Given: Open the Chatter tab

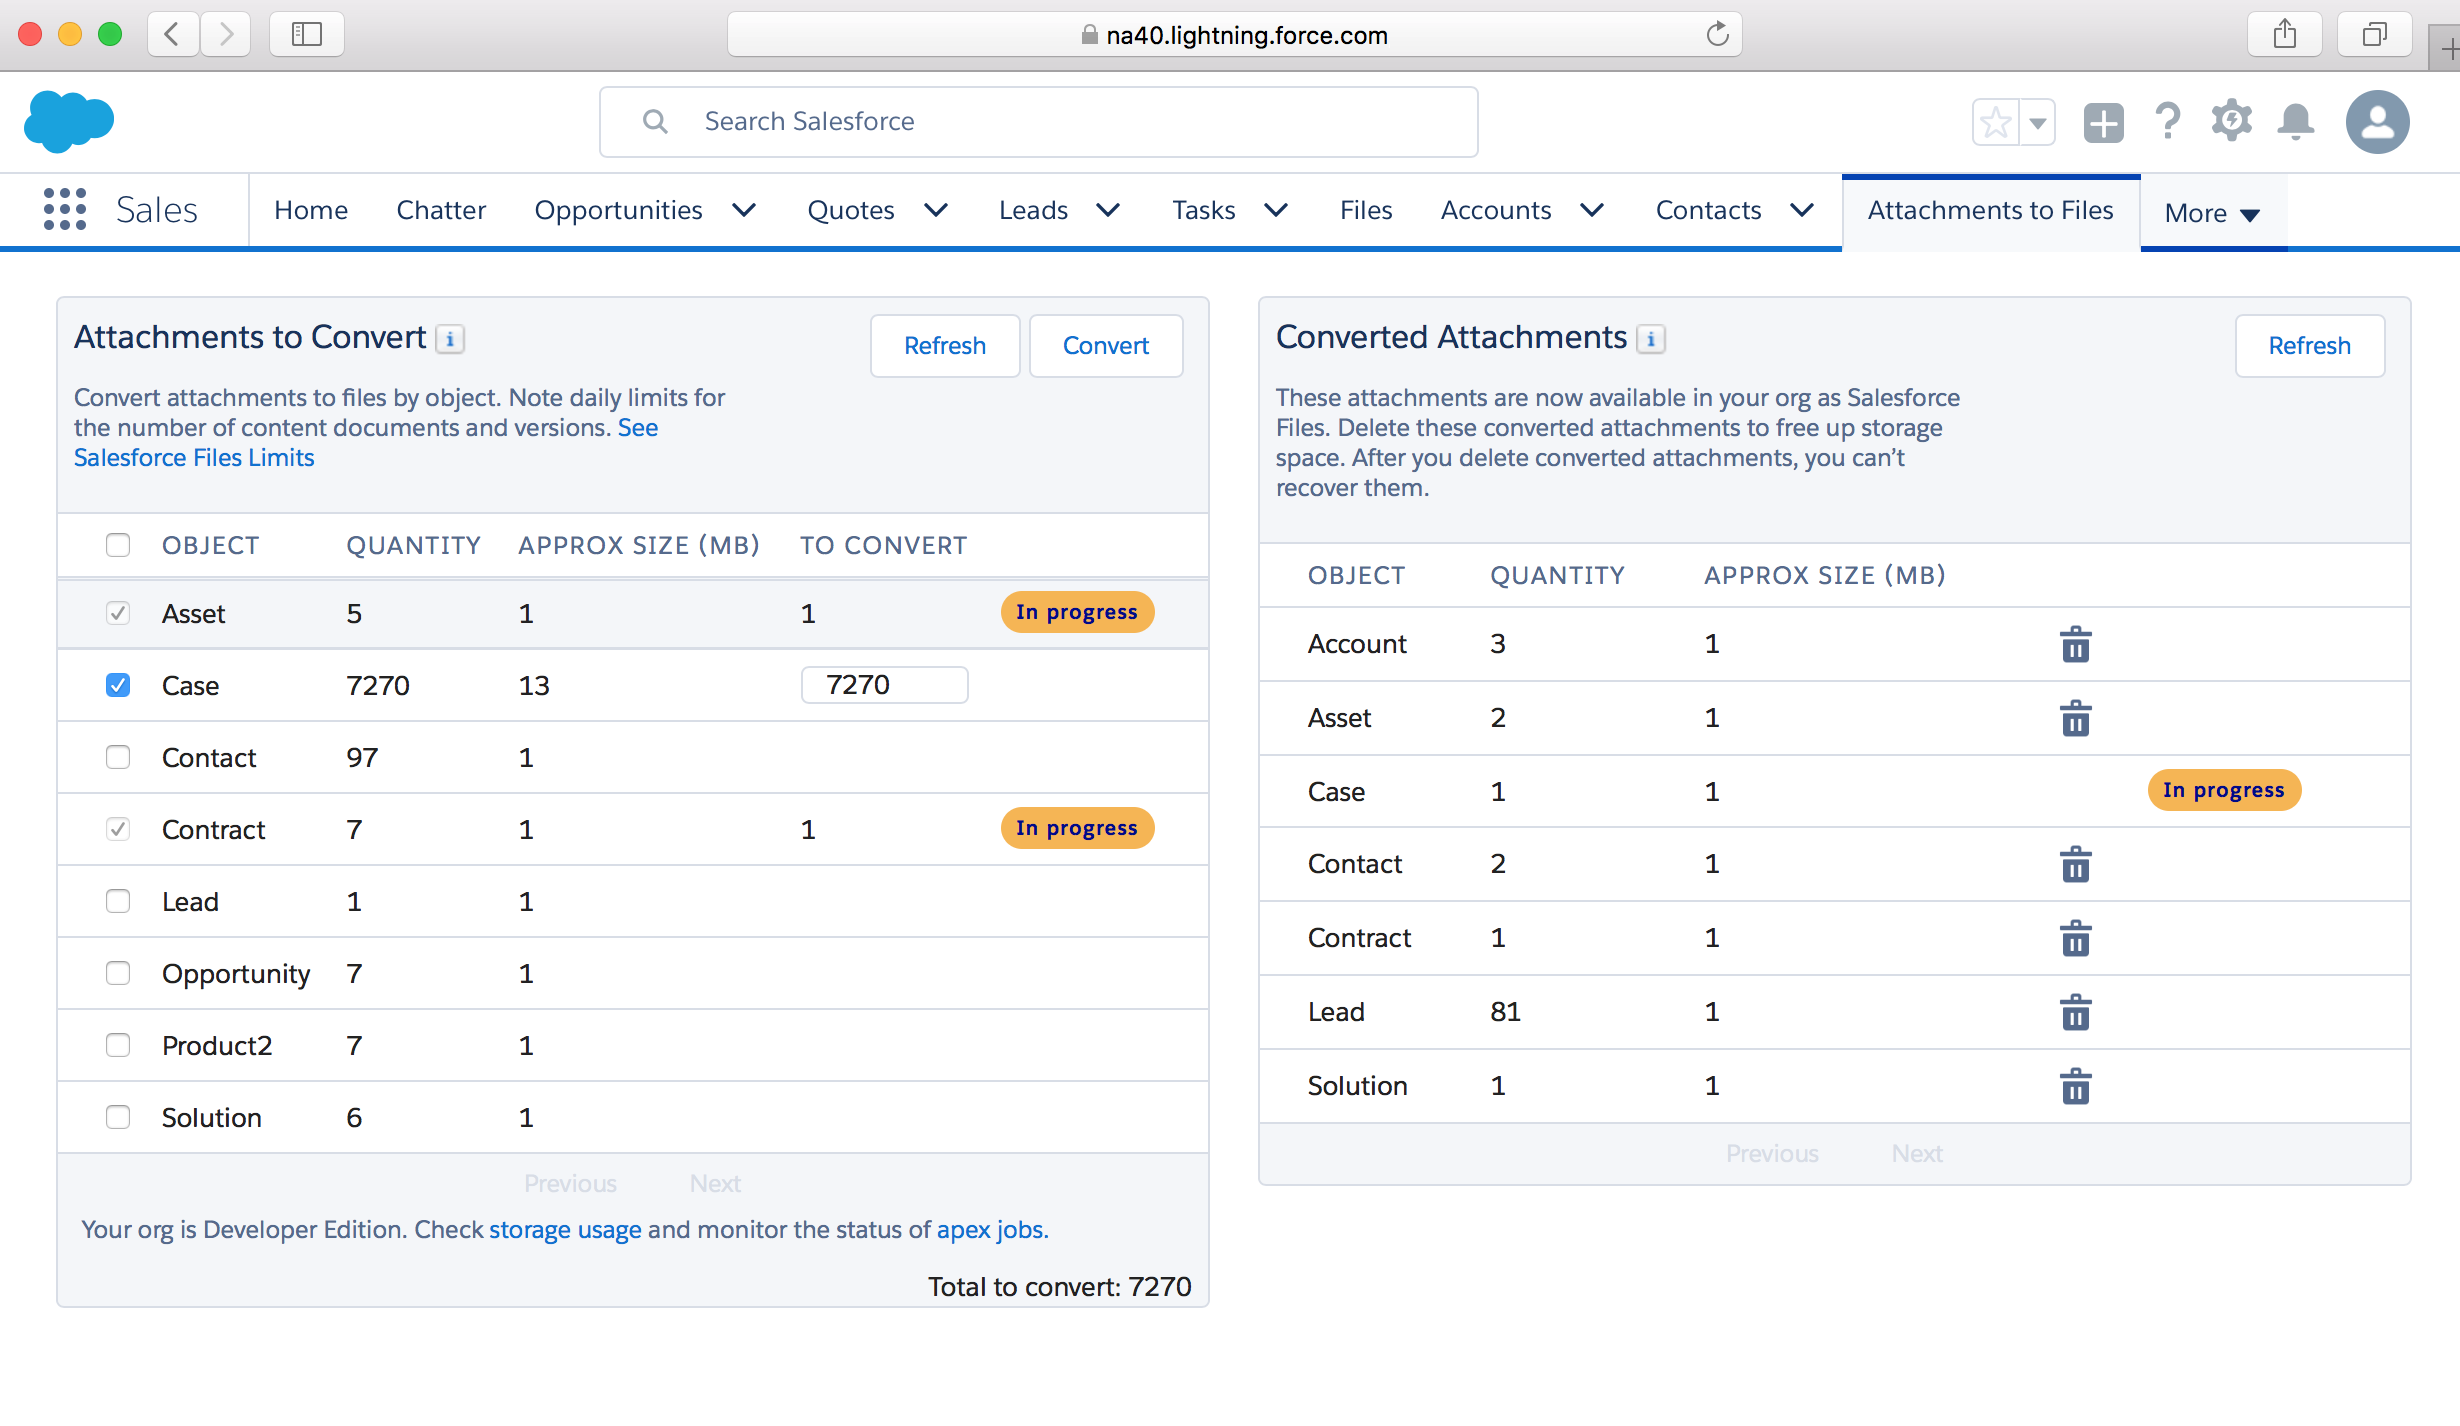Looking at the screenshot, I should point(441,210).
